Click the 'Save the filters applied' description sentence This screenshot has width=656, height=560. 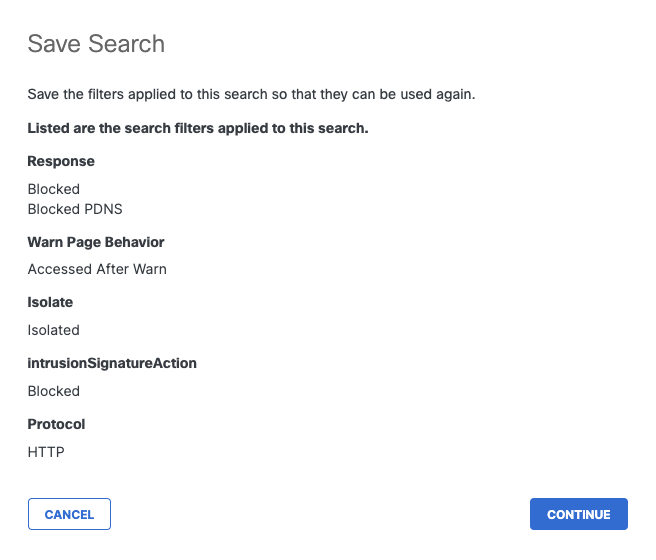(x=251, y=94)
